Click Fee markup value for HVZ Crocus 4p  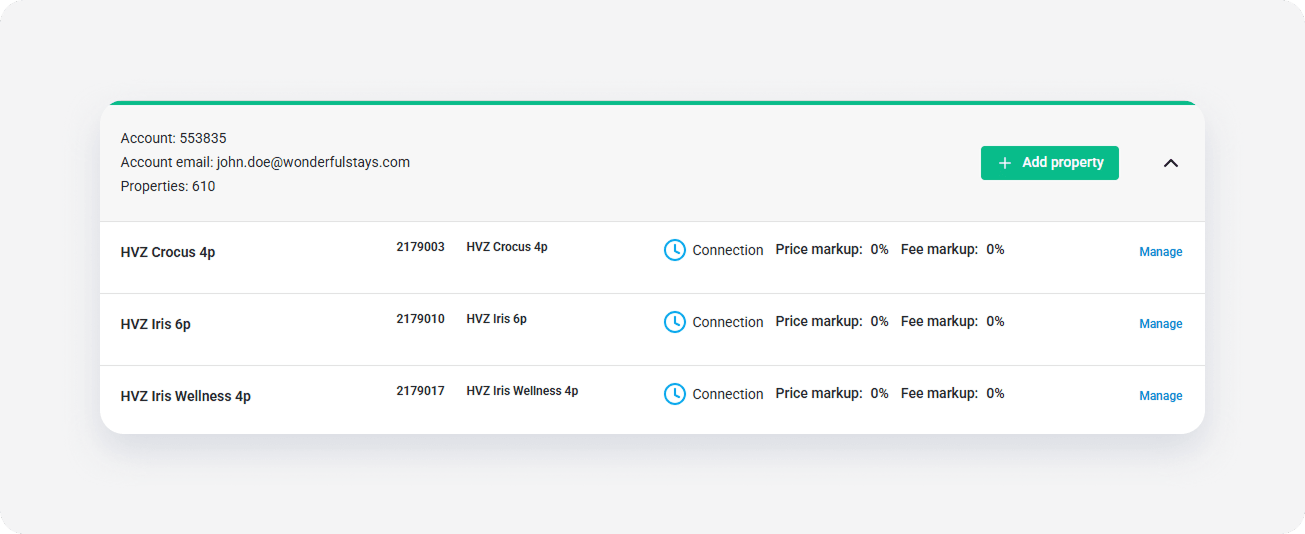(x=995, y=249)
